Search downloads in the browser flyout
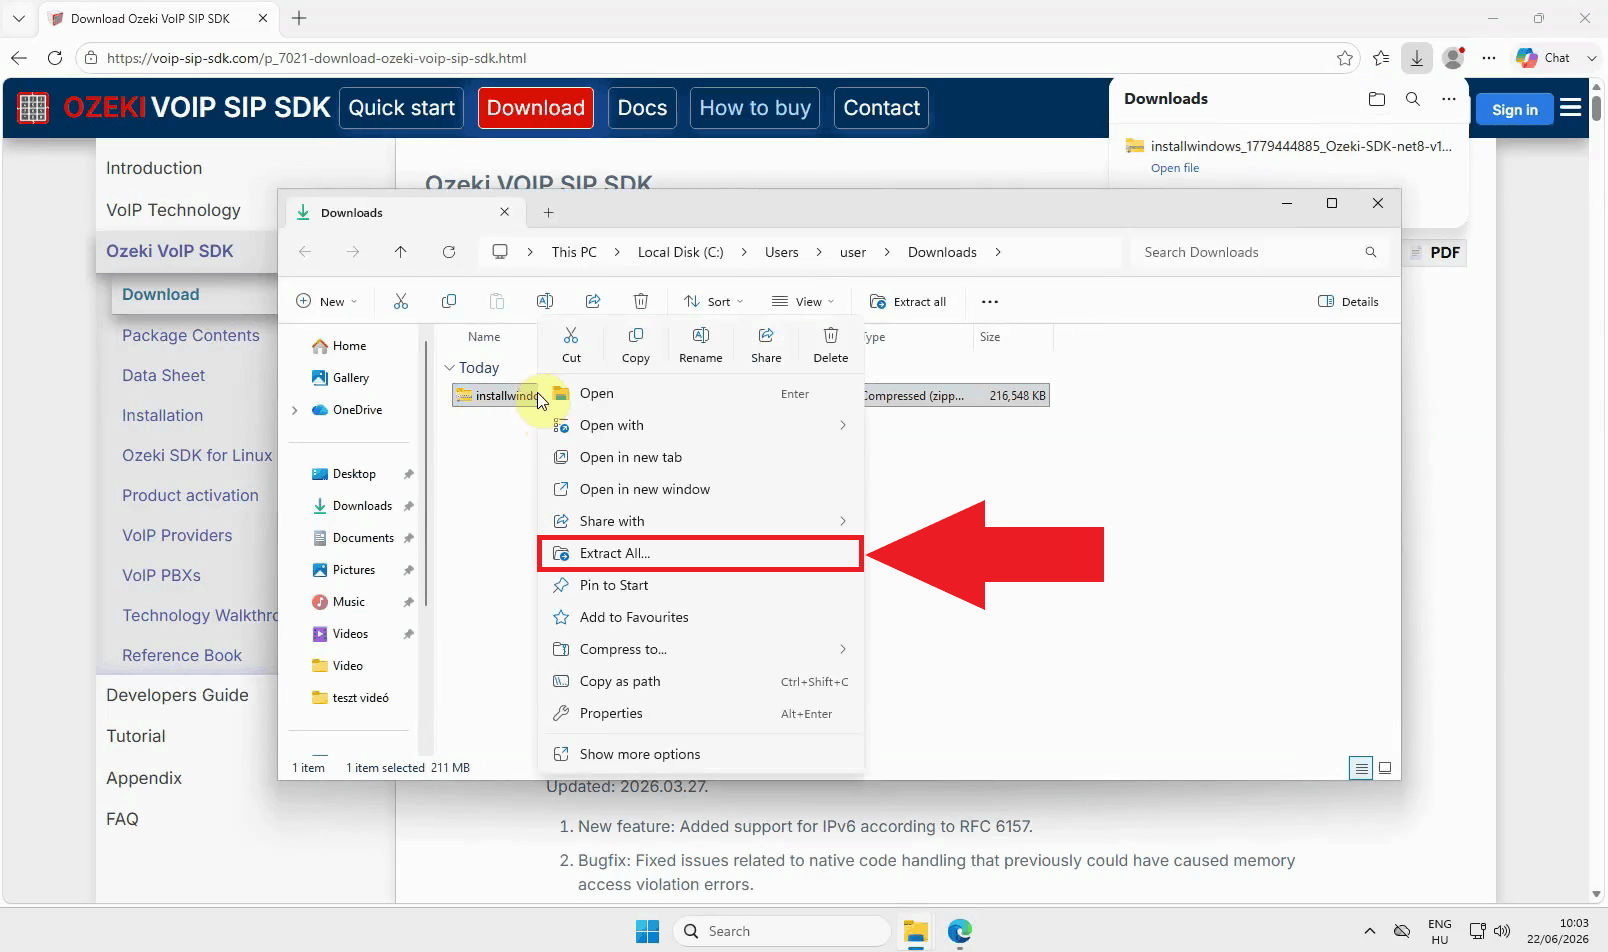Image resolution: width=1608 pixels, height=952 pixels. click(1413, 99)
